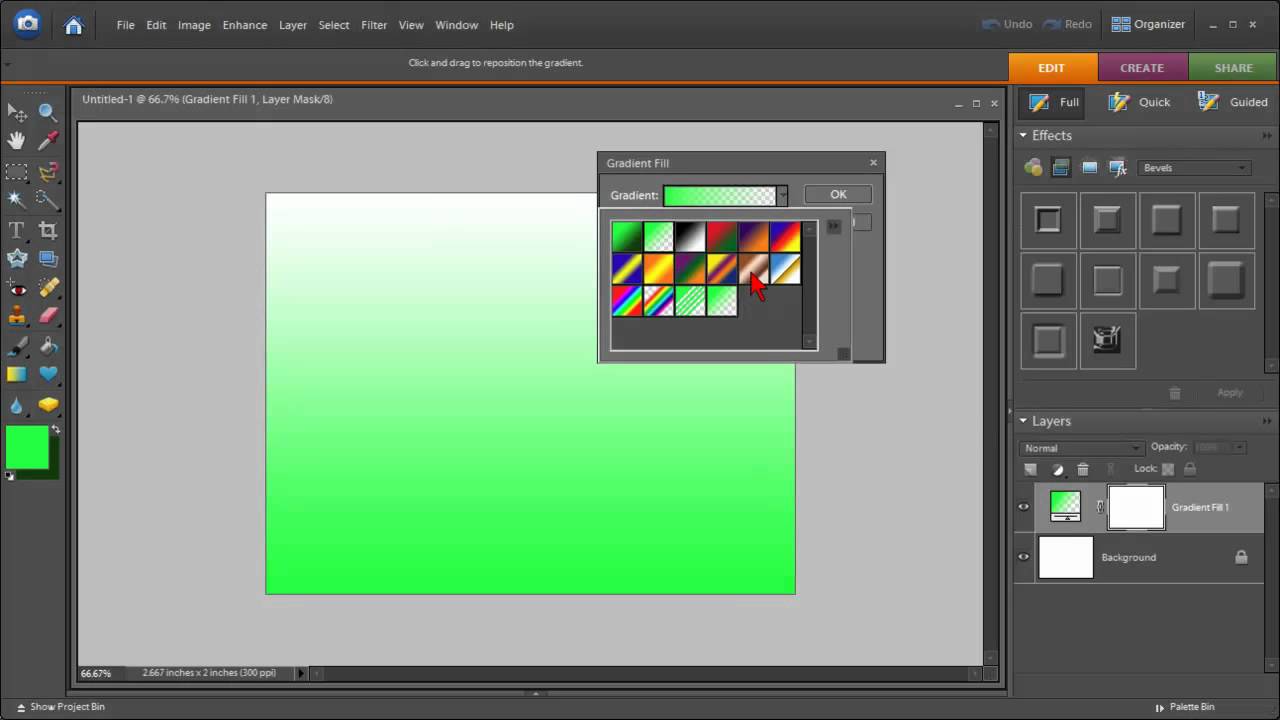Open the Filter menu
Viewport: 1280px width, 720px height.
[374, 25]
